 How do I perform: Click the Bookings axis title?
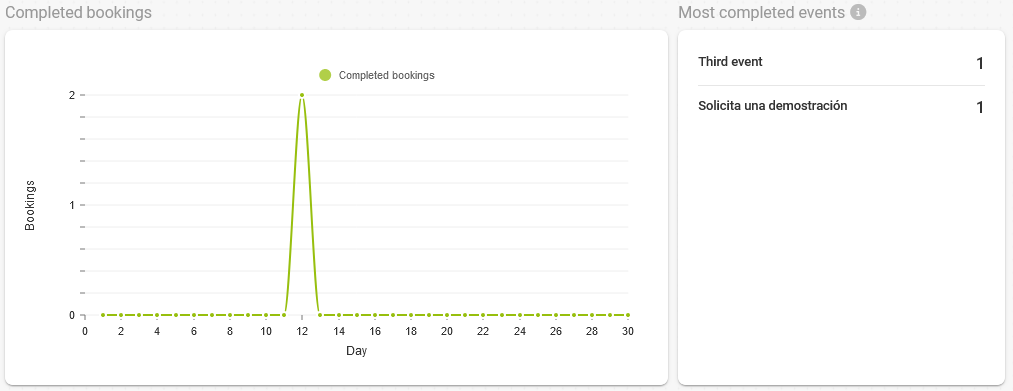[30, 205]
